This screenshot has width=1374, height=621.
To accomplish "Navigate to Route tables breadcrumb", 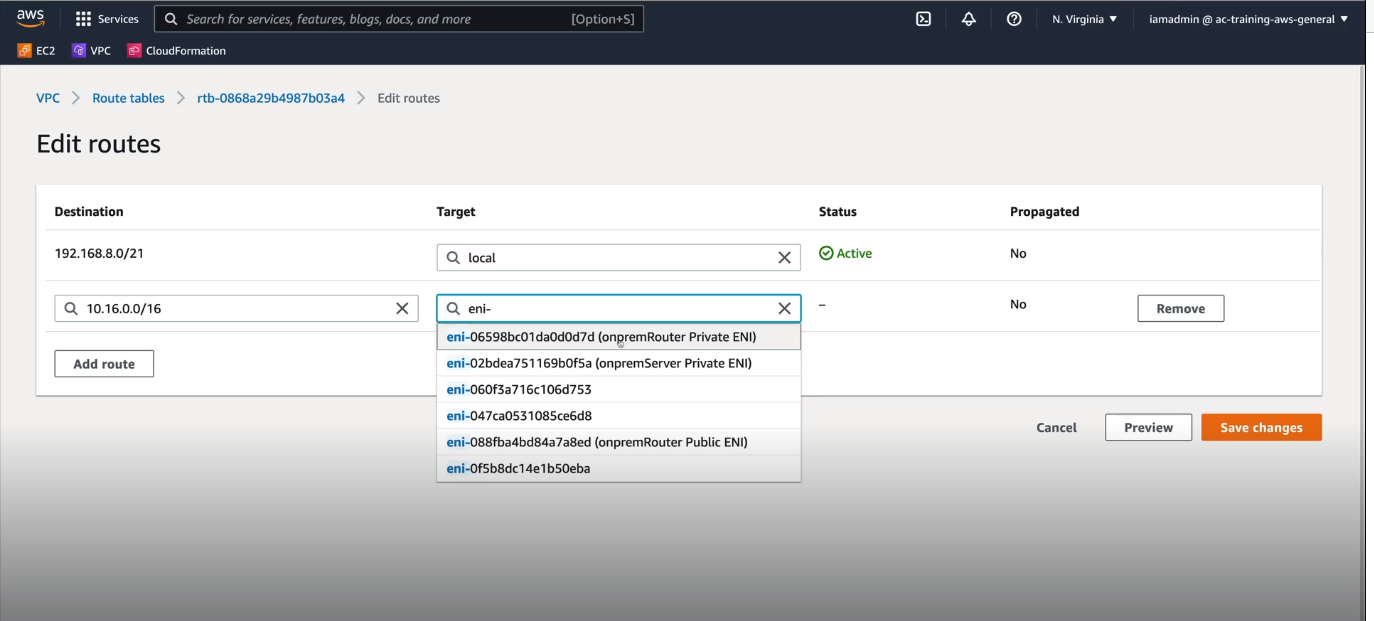I will click(x=128, y=97).
